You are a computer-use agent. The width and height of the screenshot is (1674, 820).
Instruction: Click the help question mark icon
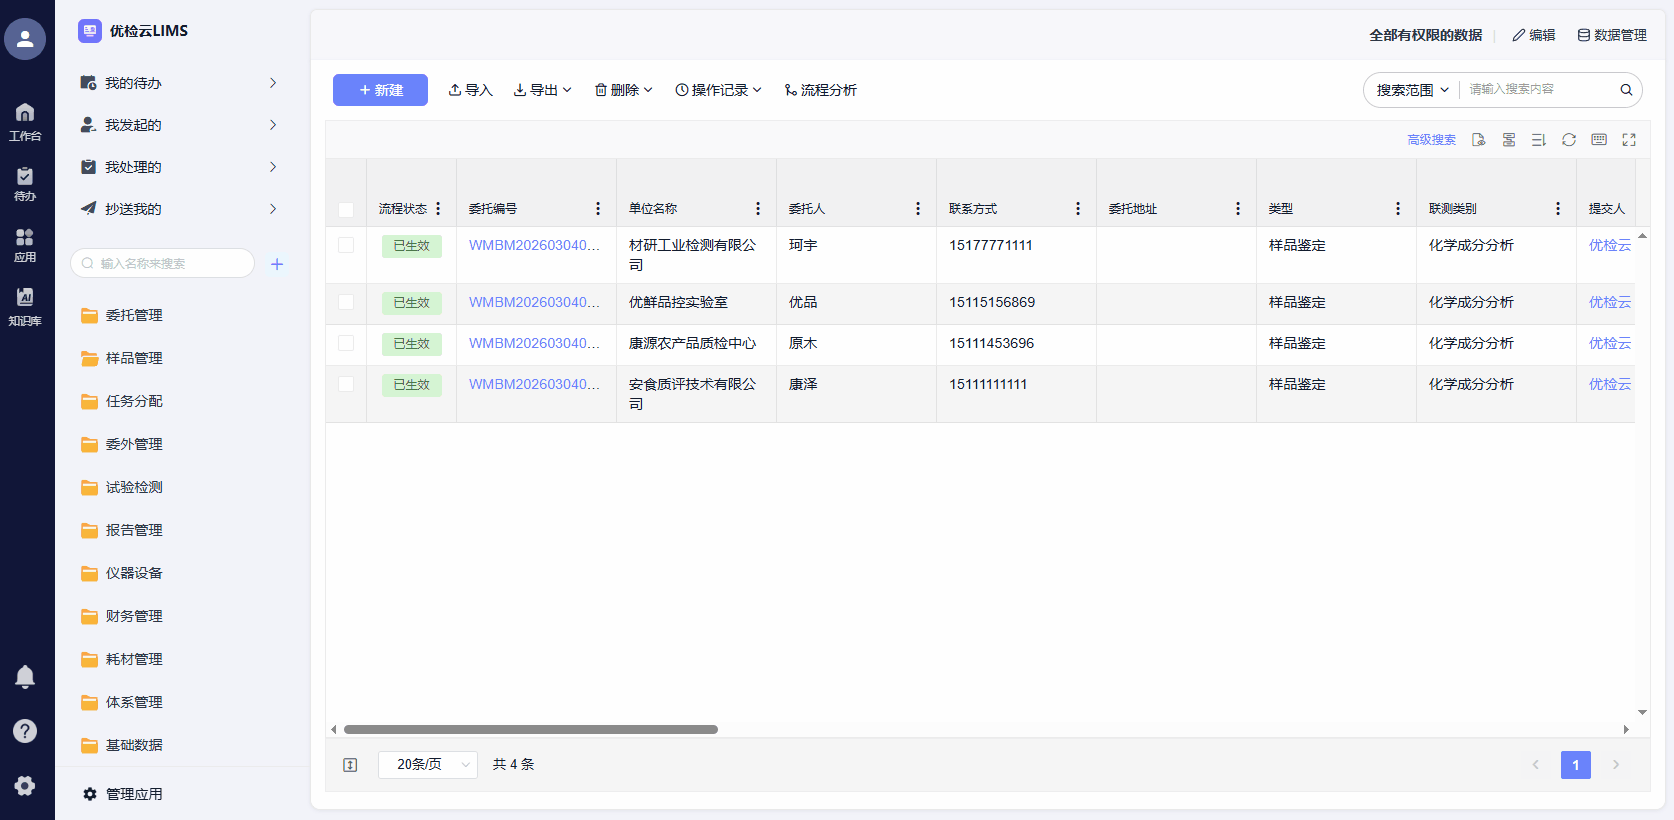pos(25,731)
